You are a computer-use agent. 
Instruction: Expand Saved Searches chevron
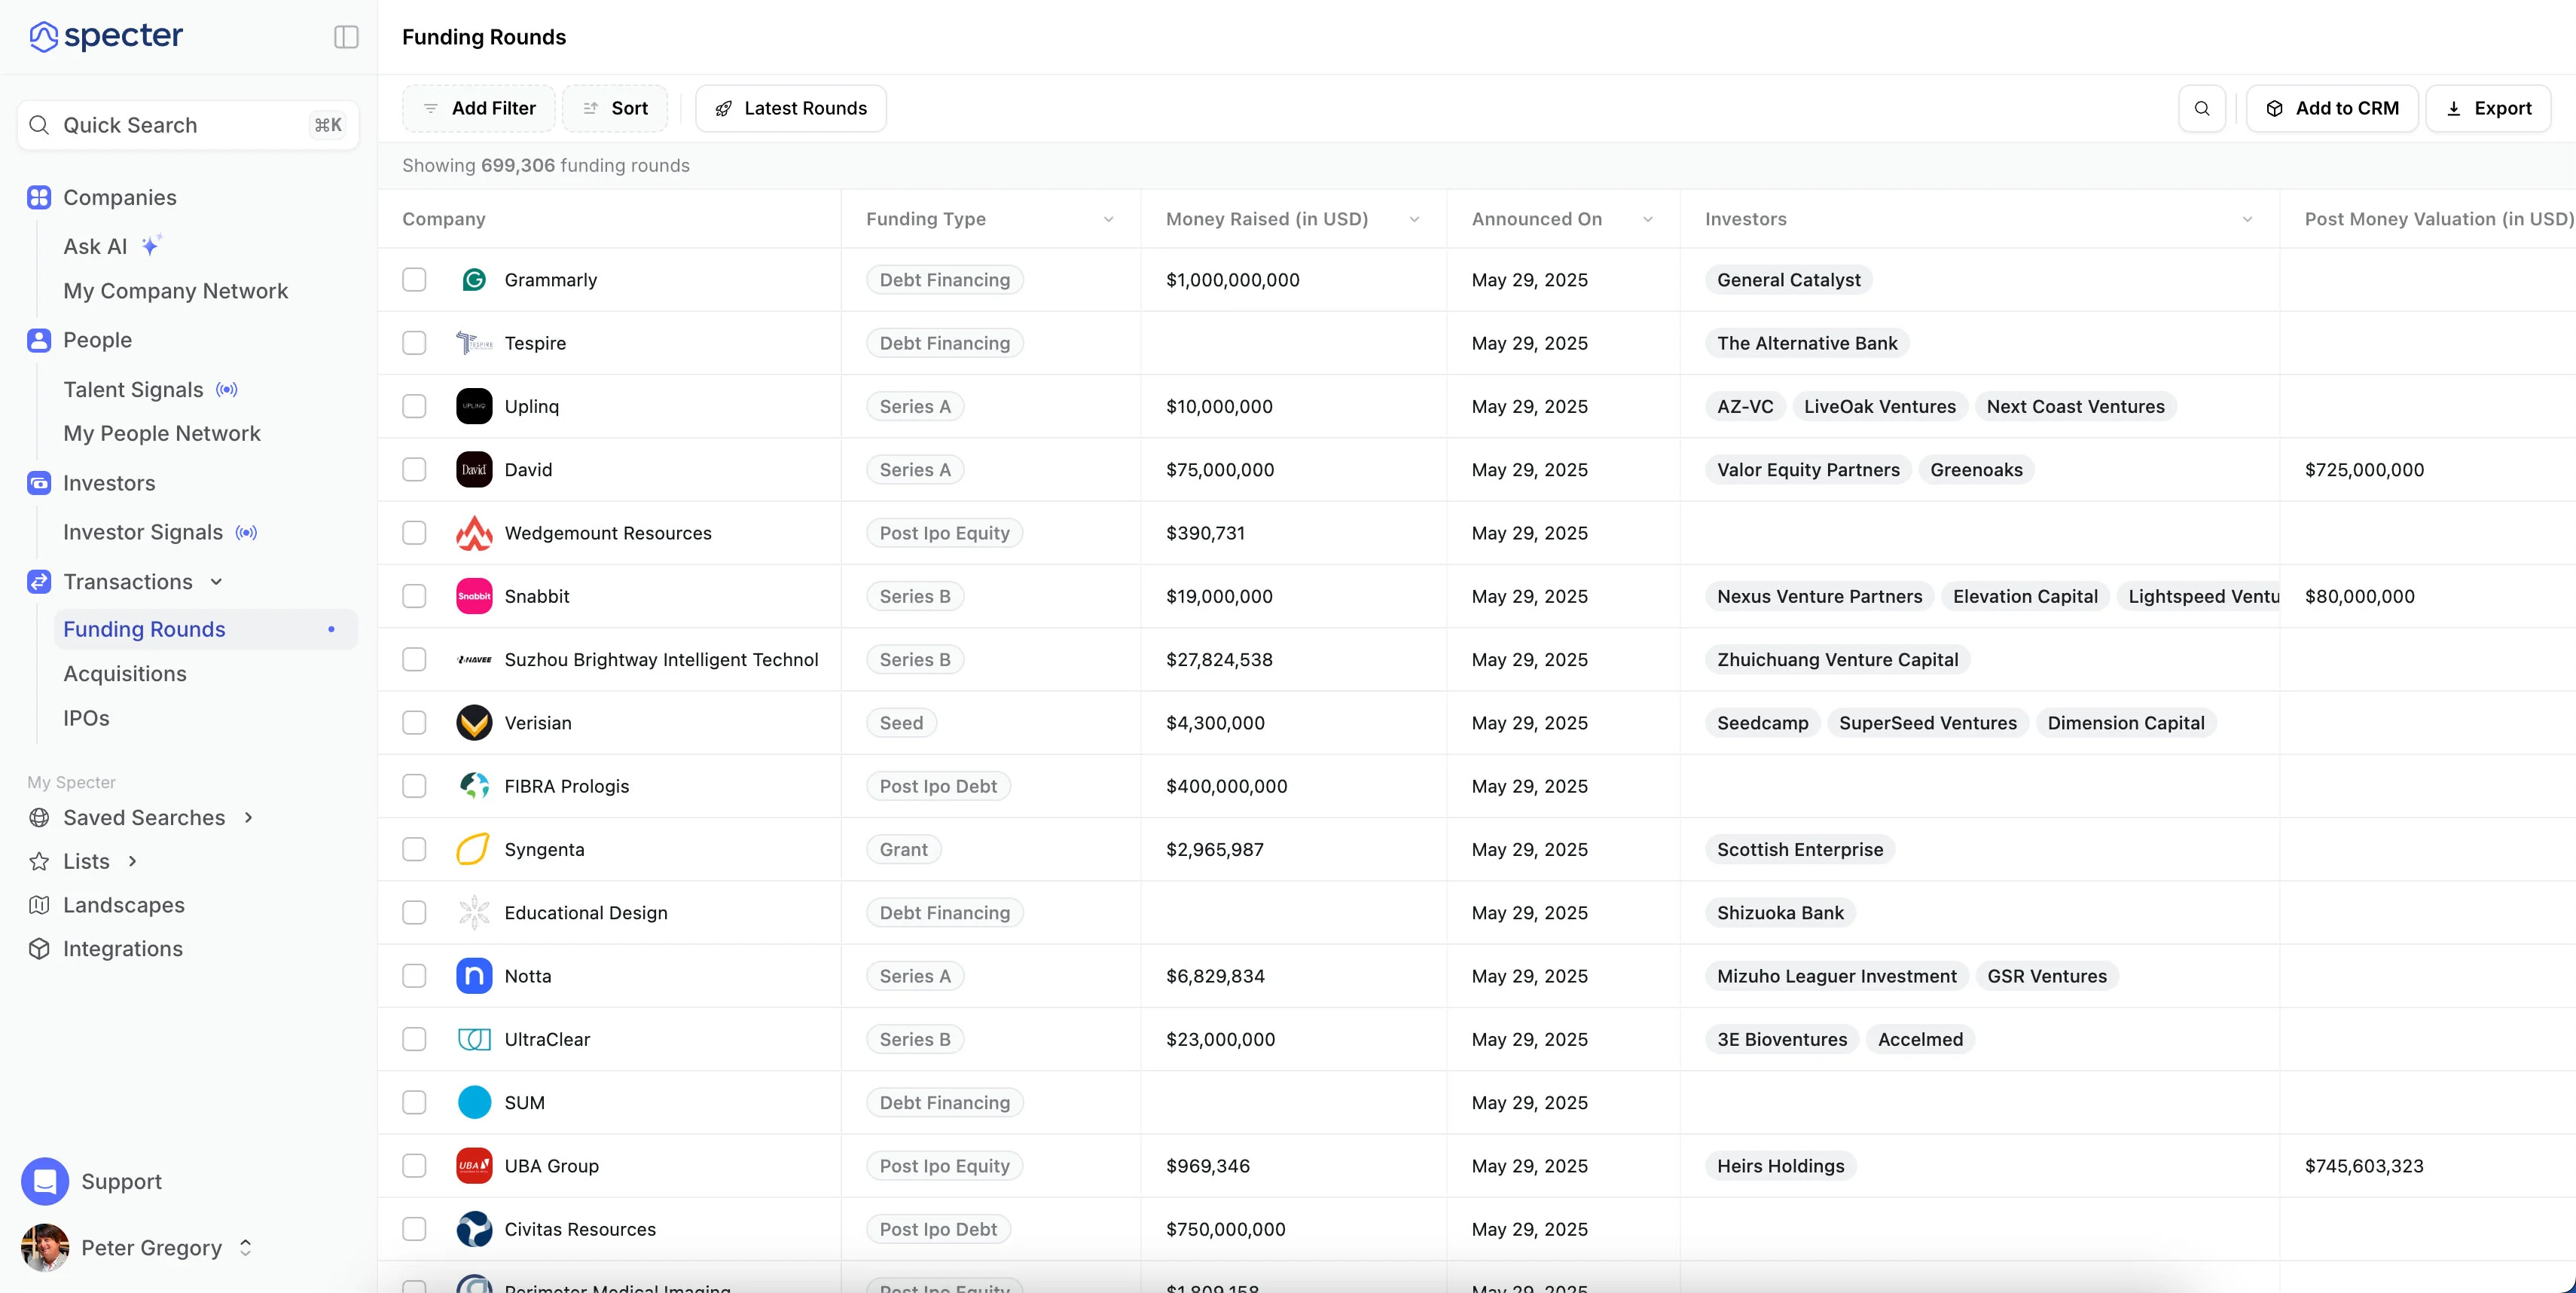pyautogui.click(x=248, y=817)
